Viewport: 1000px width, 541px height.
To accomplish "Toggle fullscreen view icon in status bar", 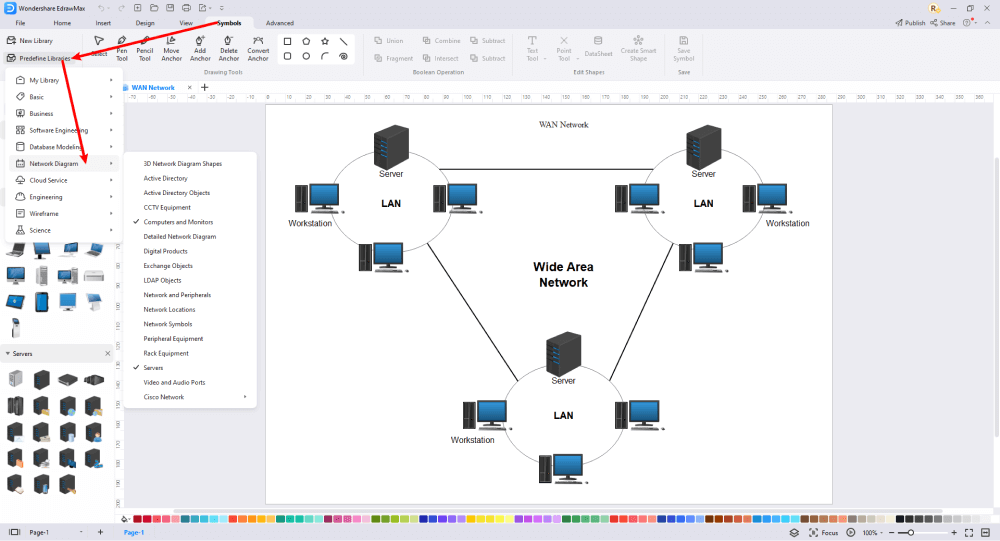I will click(969, 532).
